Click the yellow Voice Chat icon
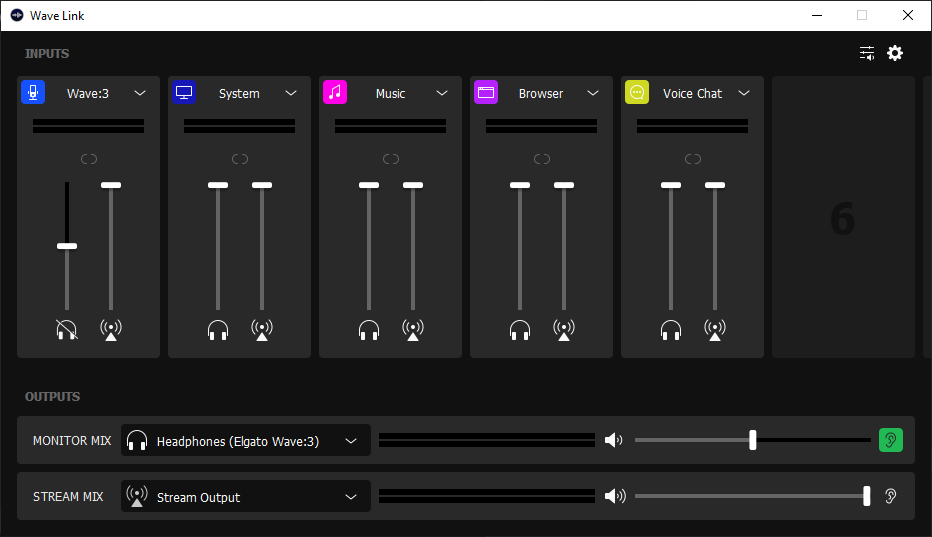Screen dimensions: 932x537 coord(637,93)
